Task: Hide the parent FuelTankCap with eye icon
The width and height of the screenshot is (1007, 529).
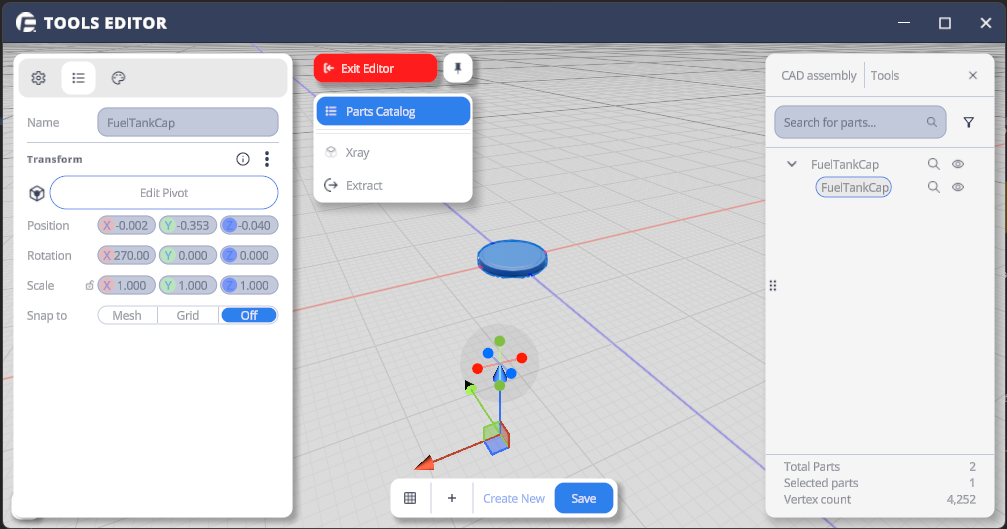Action: 957,164
